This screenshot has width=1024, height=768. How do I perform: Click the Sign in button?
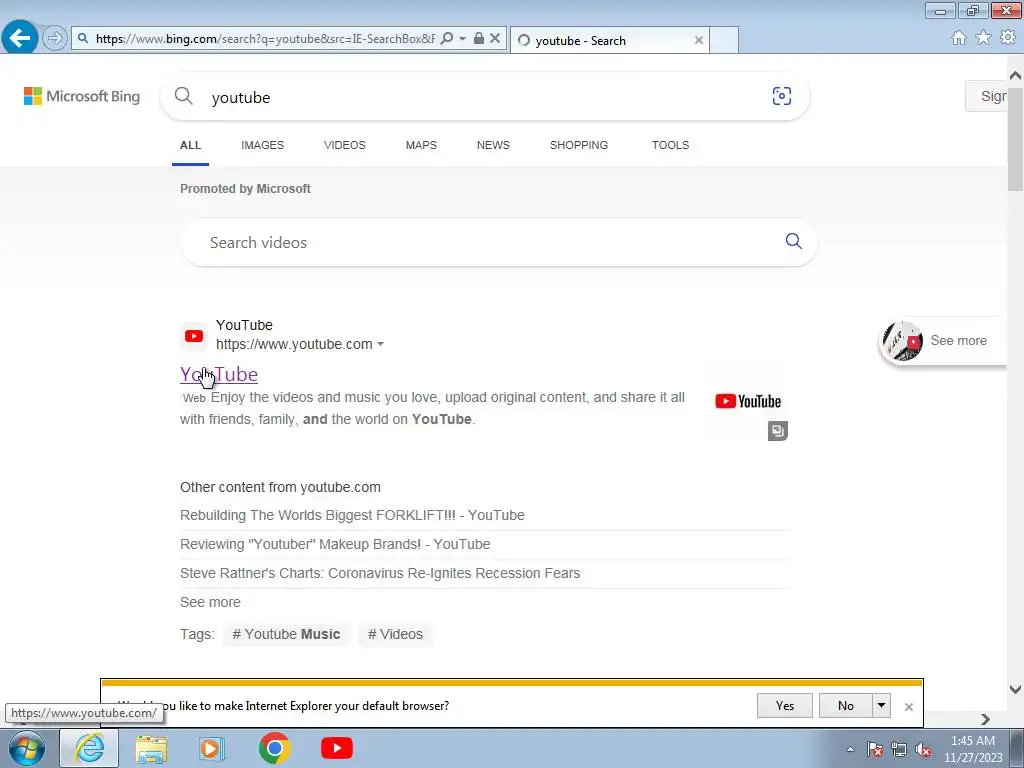click(x=987, y=97)
